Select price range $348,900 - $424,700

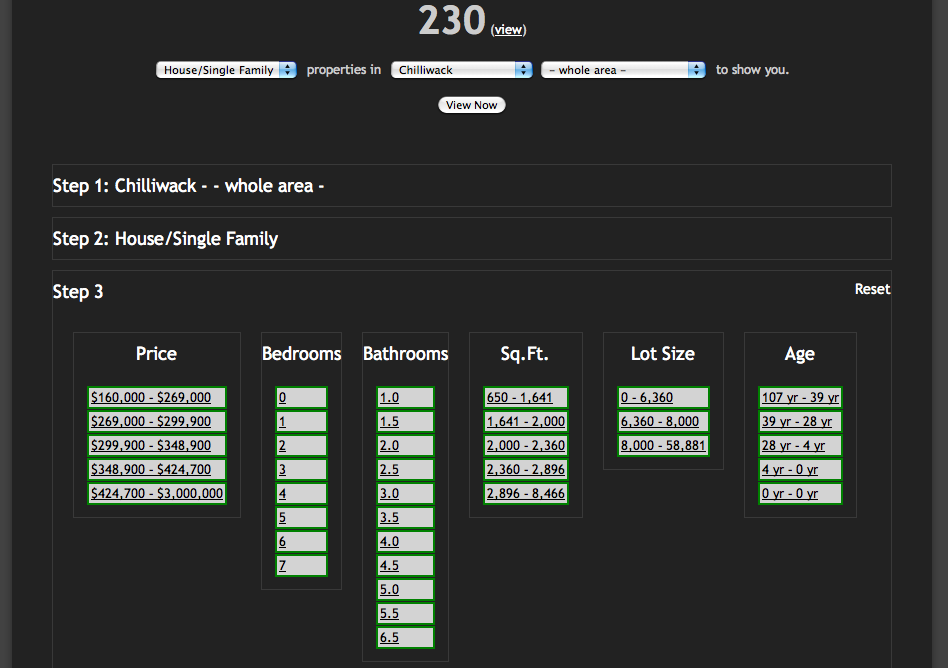pos(157,470)
